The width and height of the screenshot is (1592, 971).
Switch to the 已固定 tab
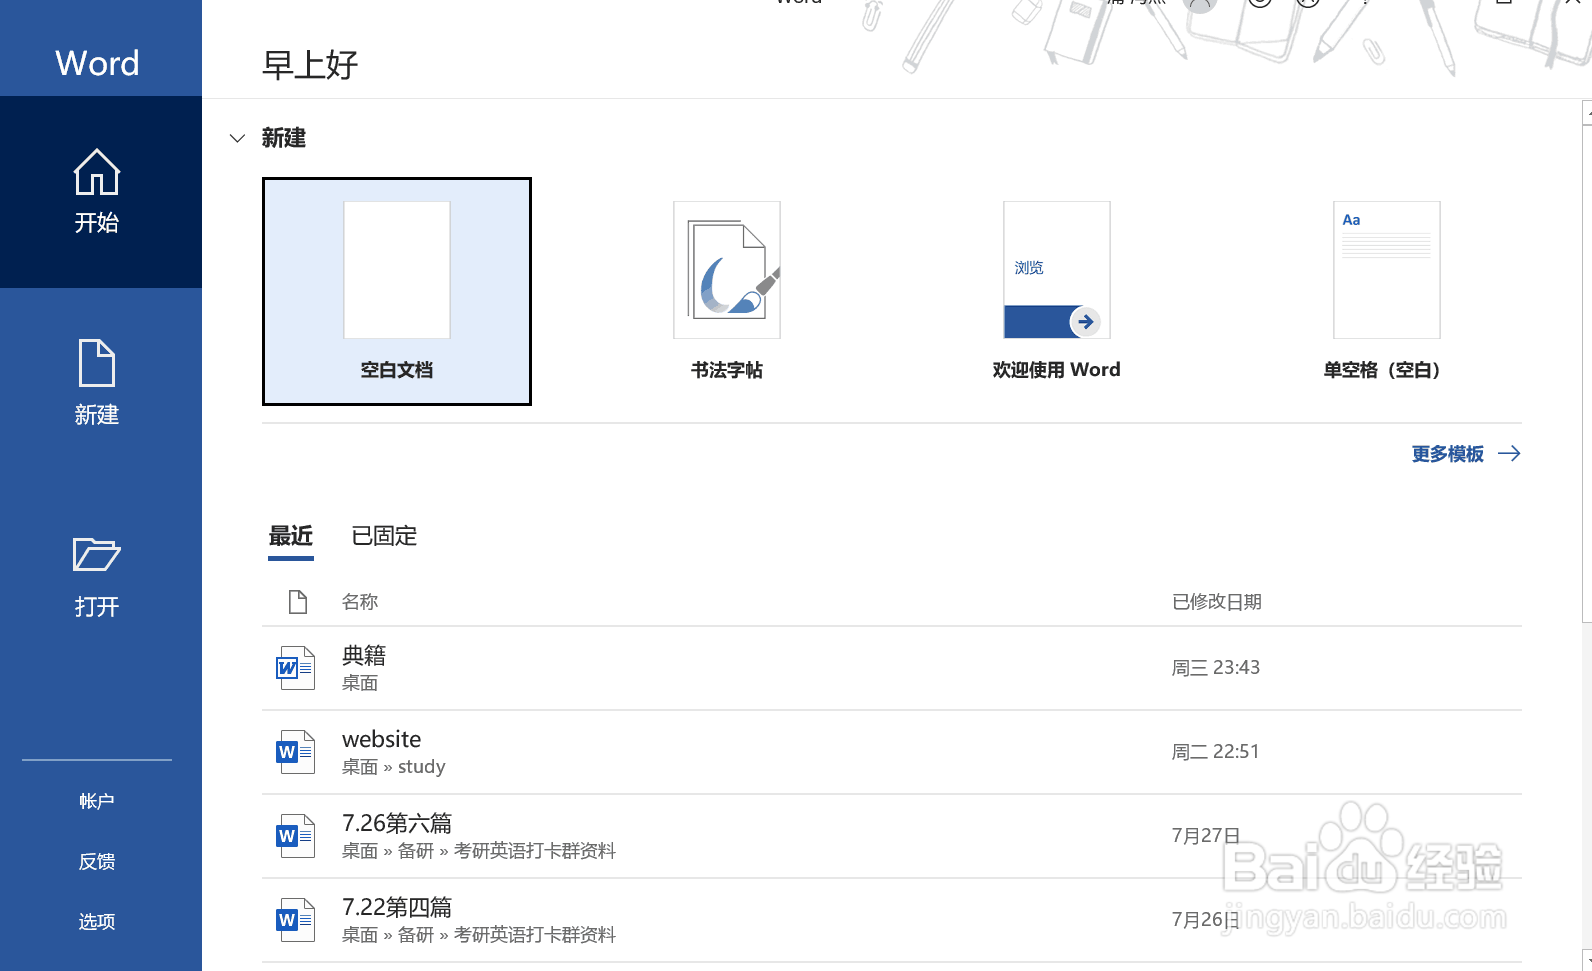pyautogui.click(x=384, y=537)
